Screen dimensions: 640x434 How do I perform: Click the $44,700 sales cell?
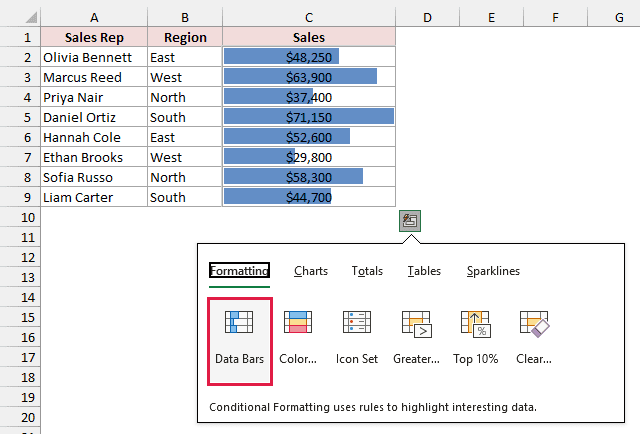(x=309, y=197)
